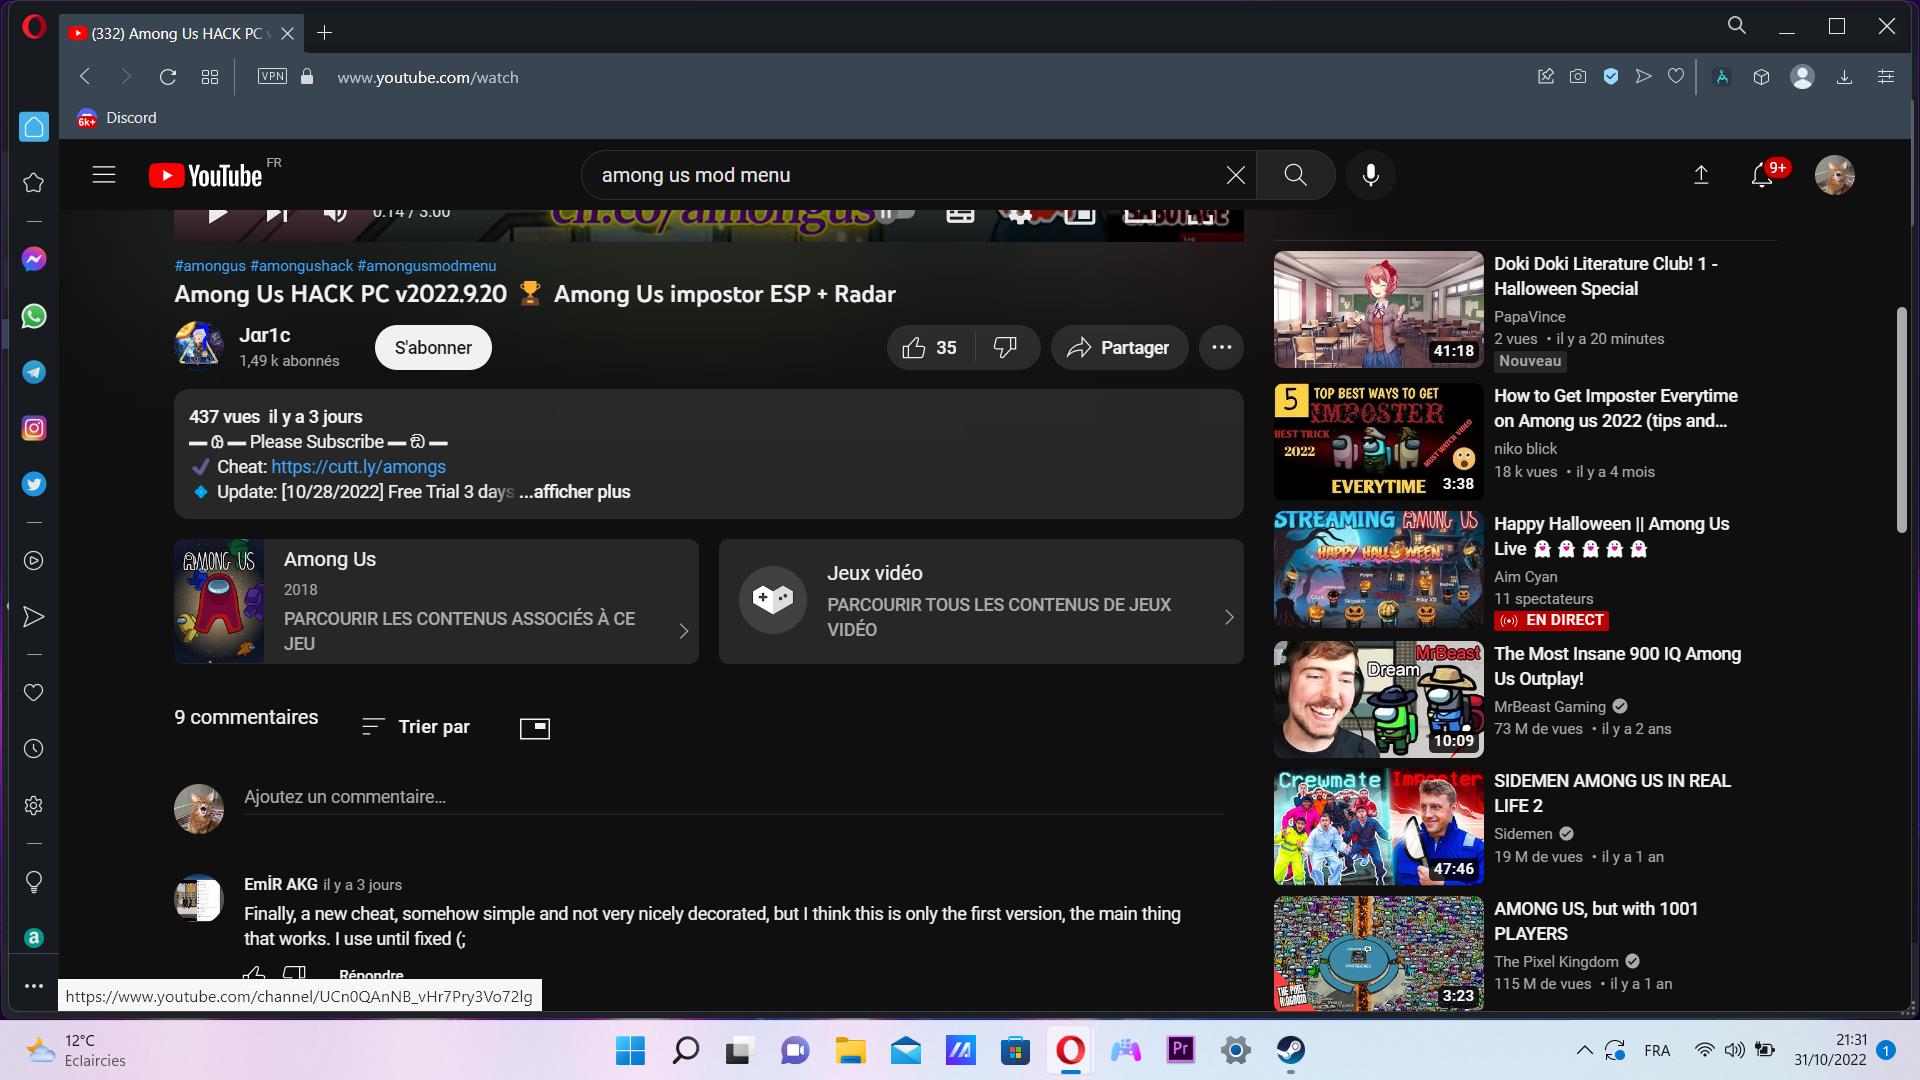Open the MrBeast Gaming video thumbnail

1378,699
